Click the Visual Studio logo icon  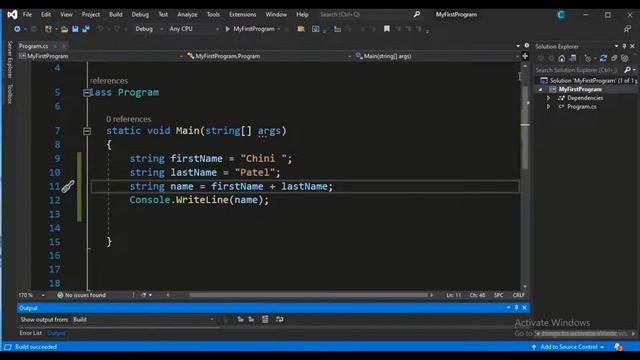coord(12,15)
